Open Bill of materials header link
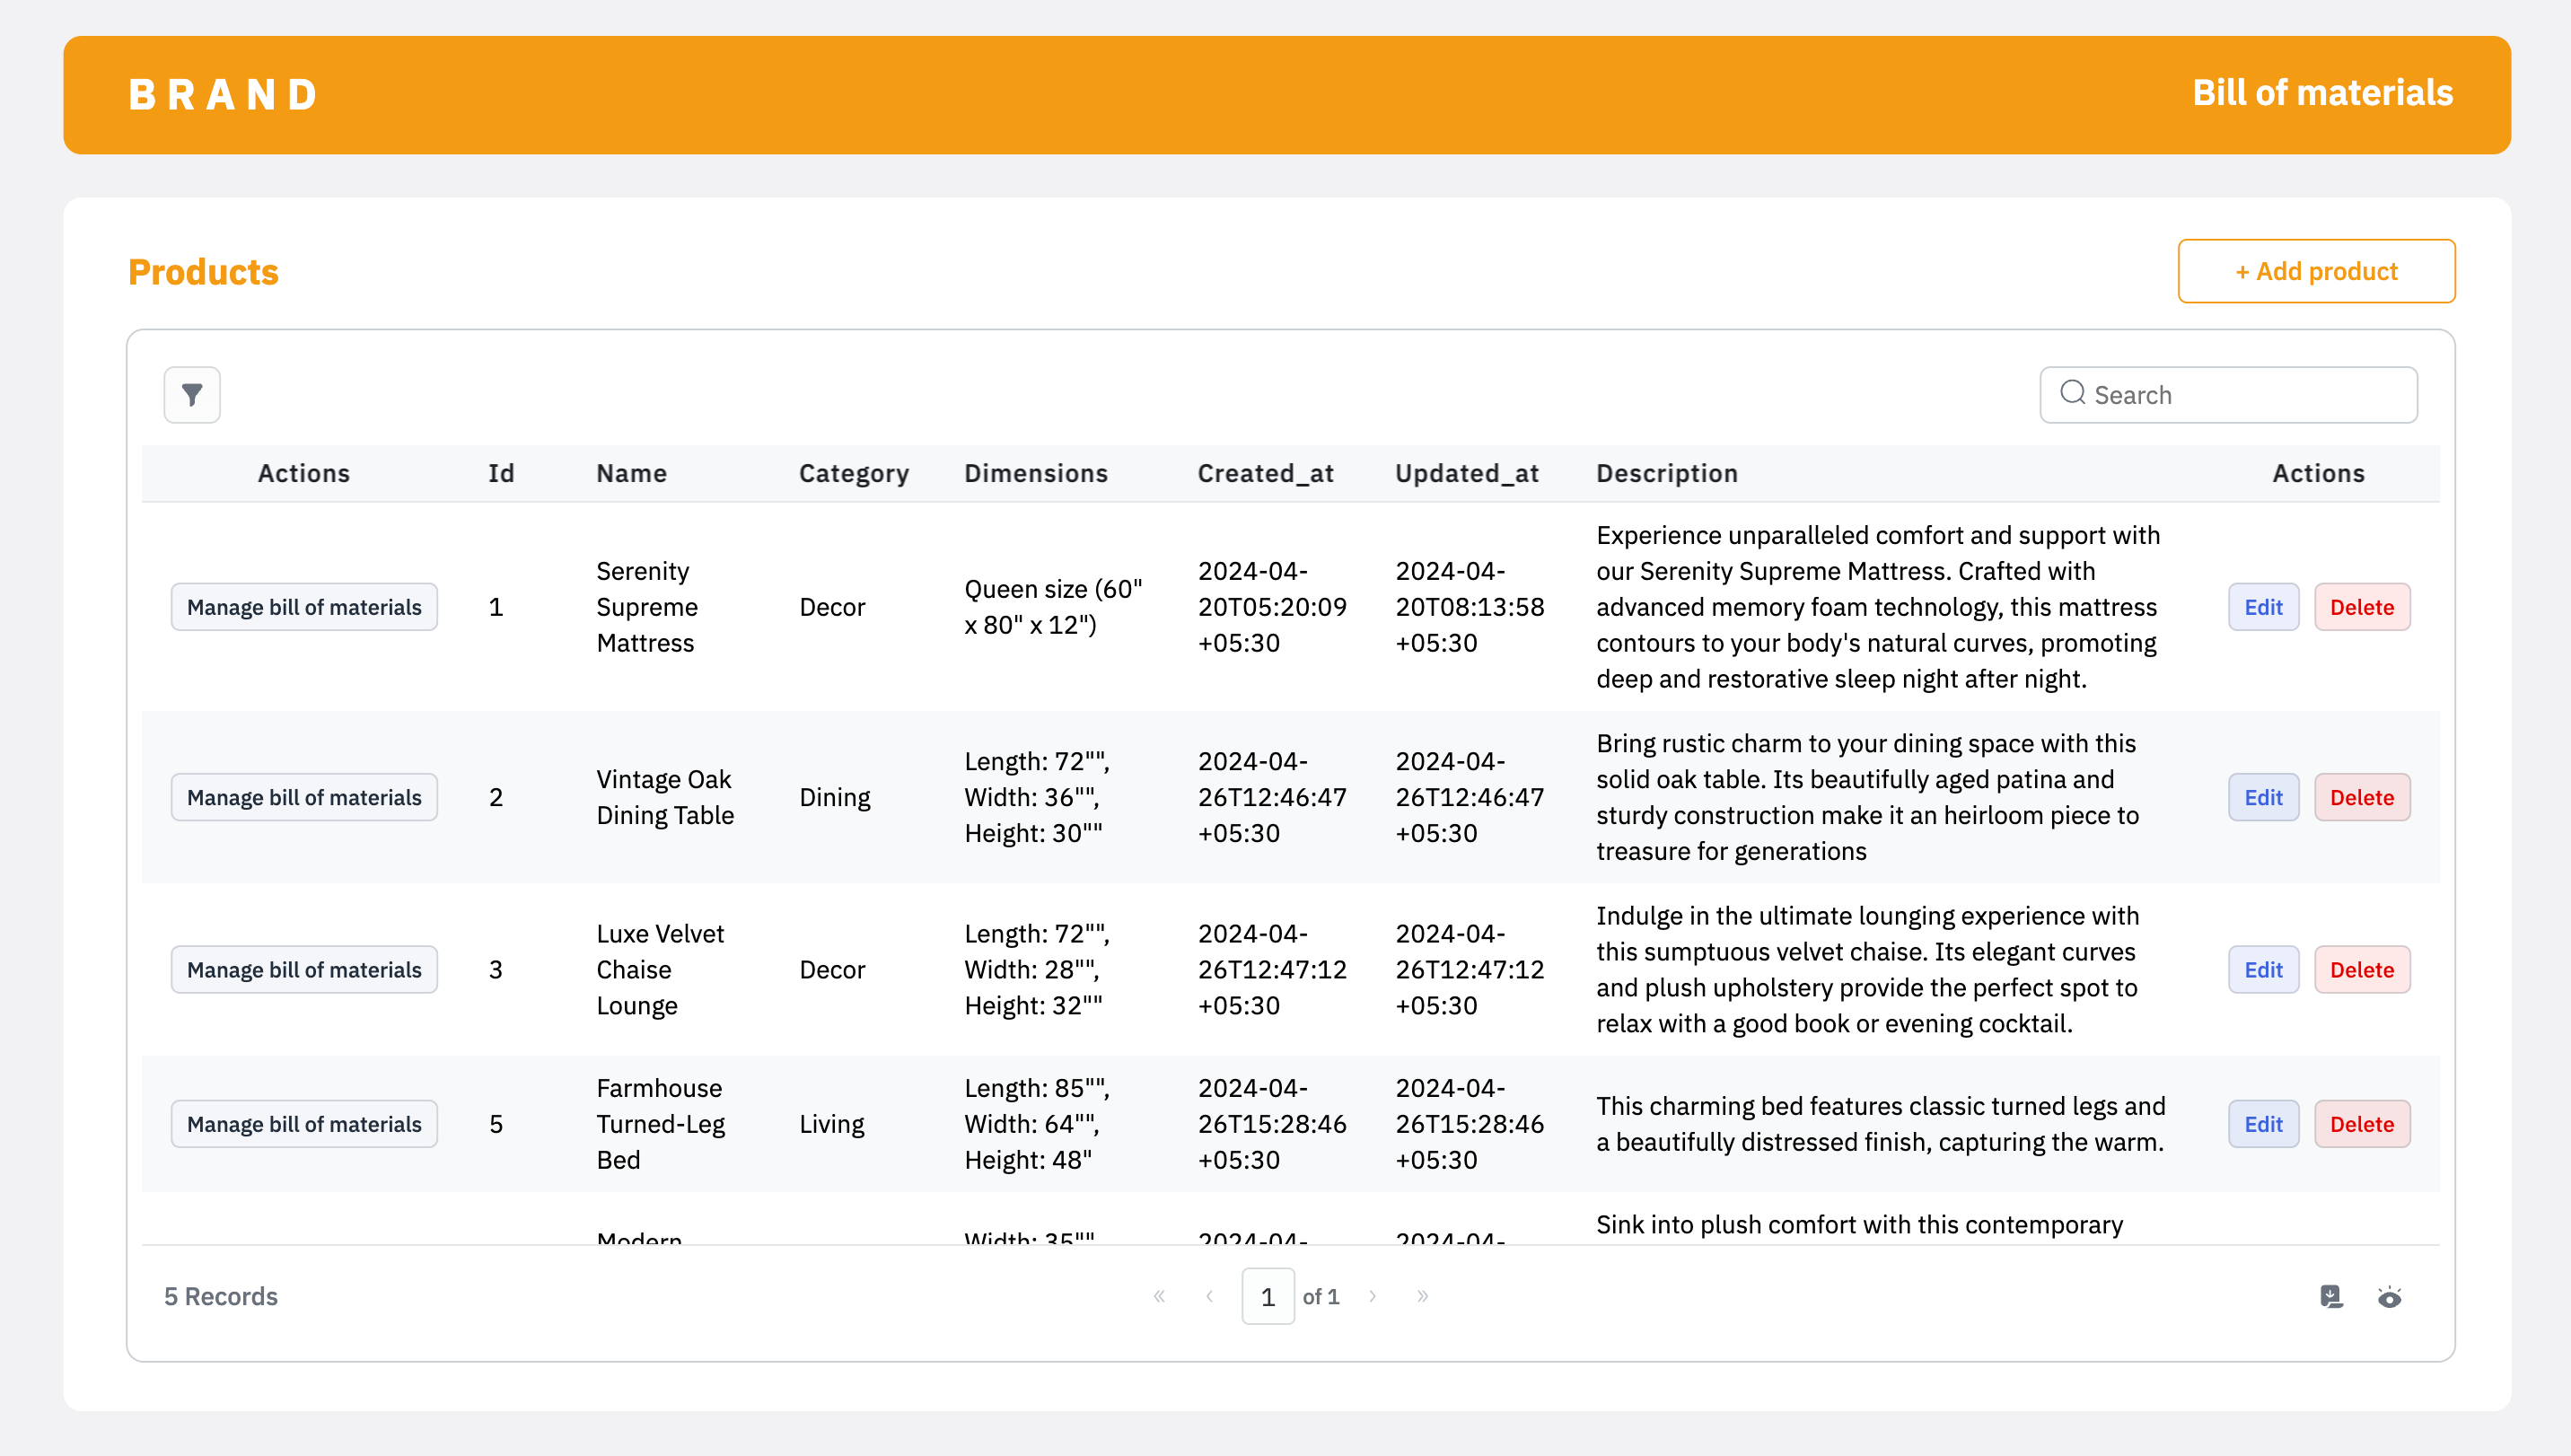The width and height of the screenshot is (2571, 1456). (2322, 93)
